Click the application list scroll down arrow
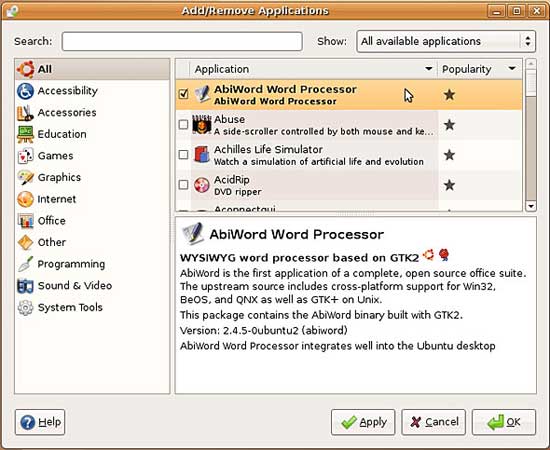 pyautogui.click(x=531, y=206)
